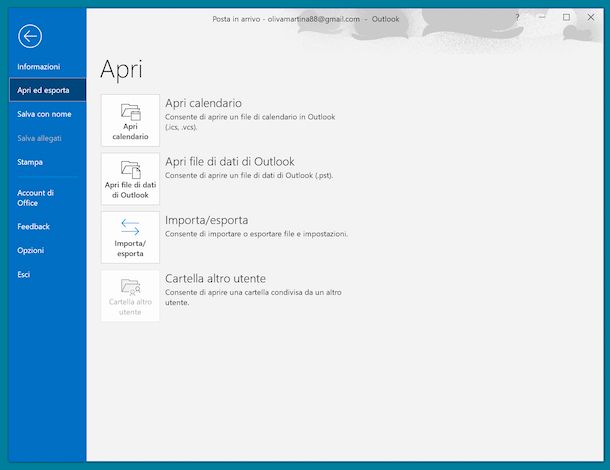The height and width of the screenshot is (470, 610).
Task: Click the Importa/esporta heading text
Action: pos(207,220)
